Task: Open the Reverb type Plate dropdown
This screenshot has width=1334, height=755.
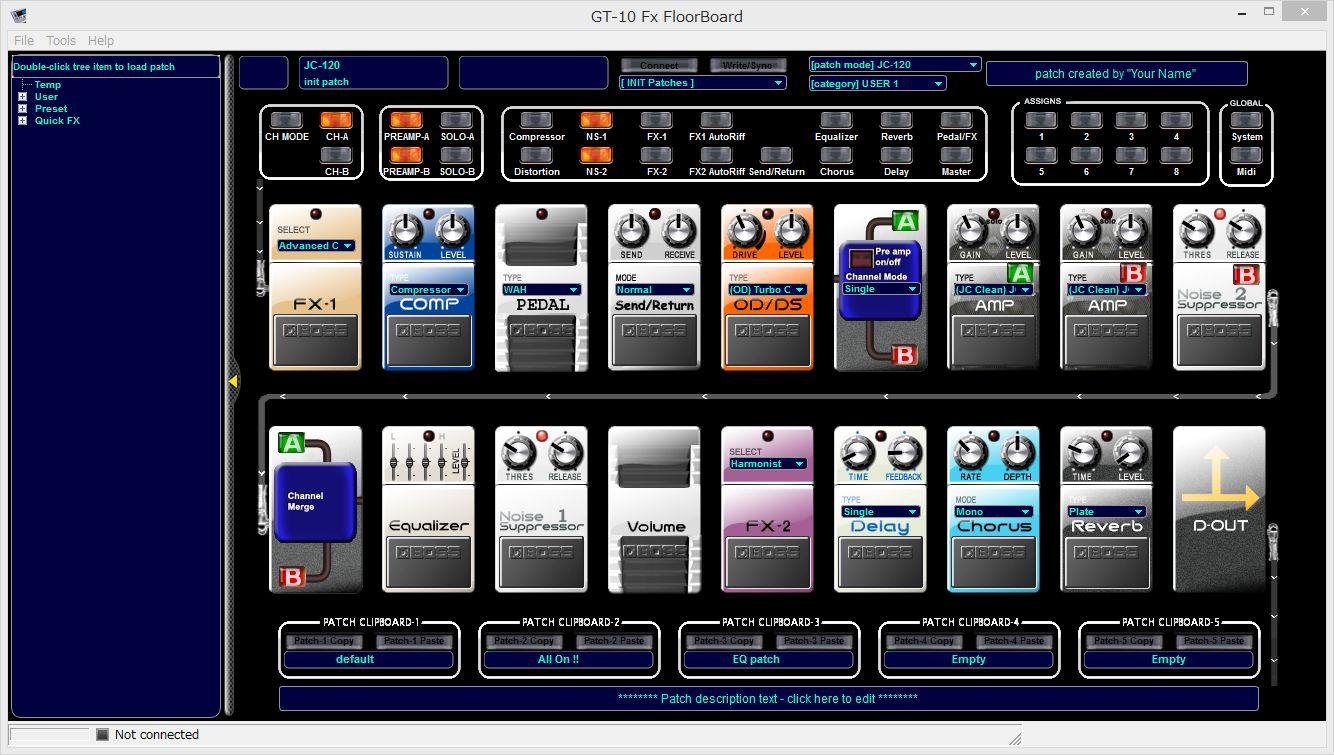Action: click(1106, 512)
